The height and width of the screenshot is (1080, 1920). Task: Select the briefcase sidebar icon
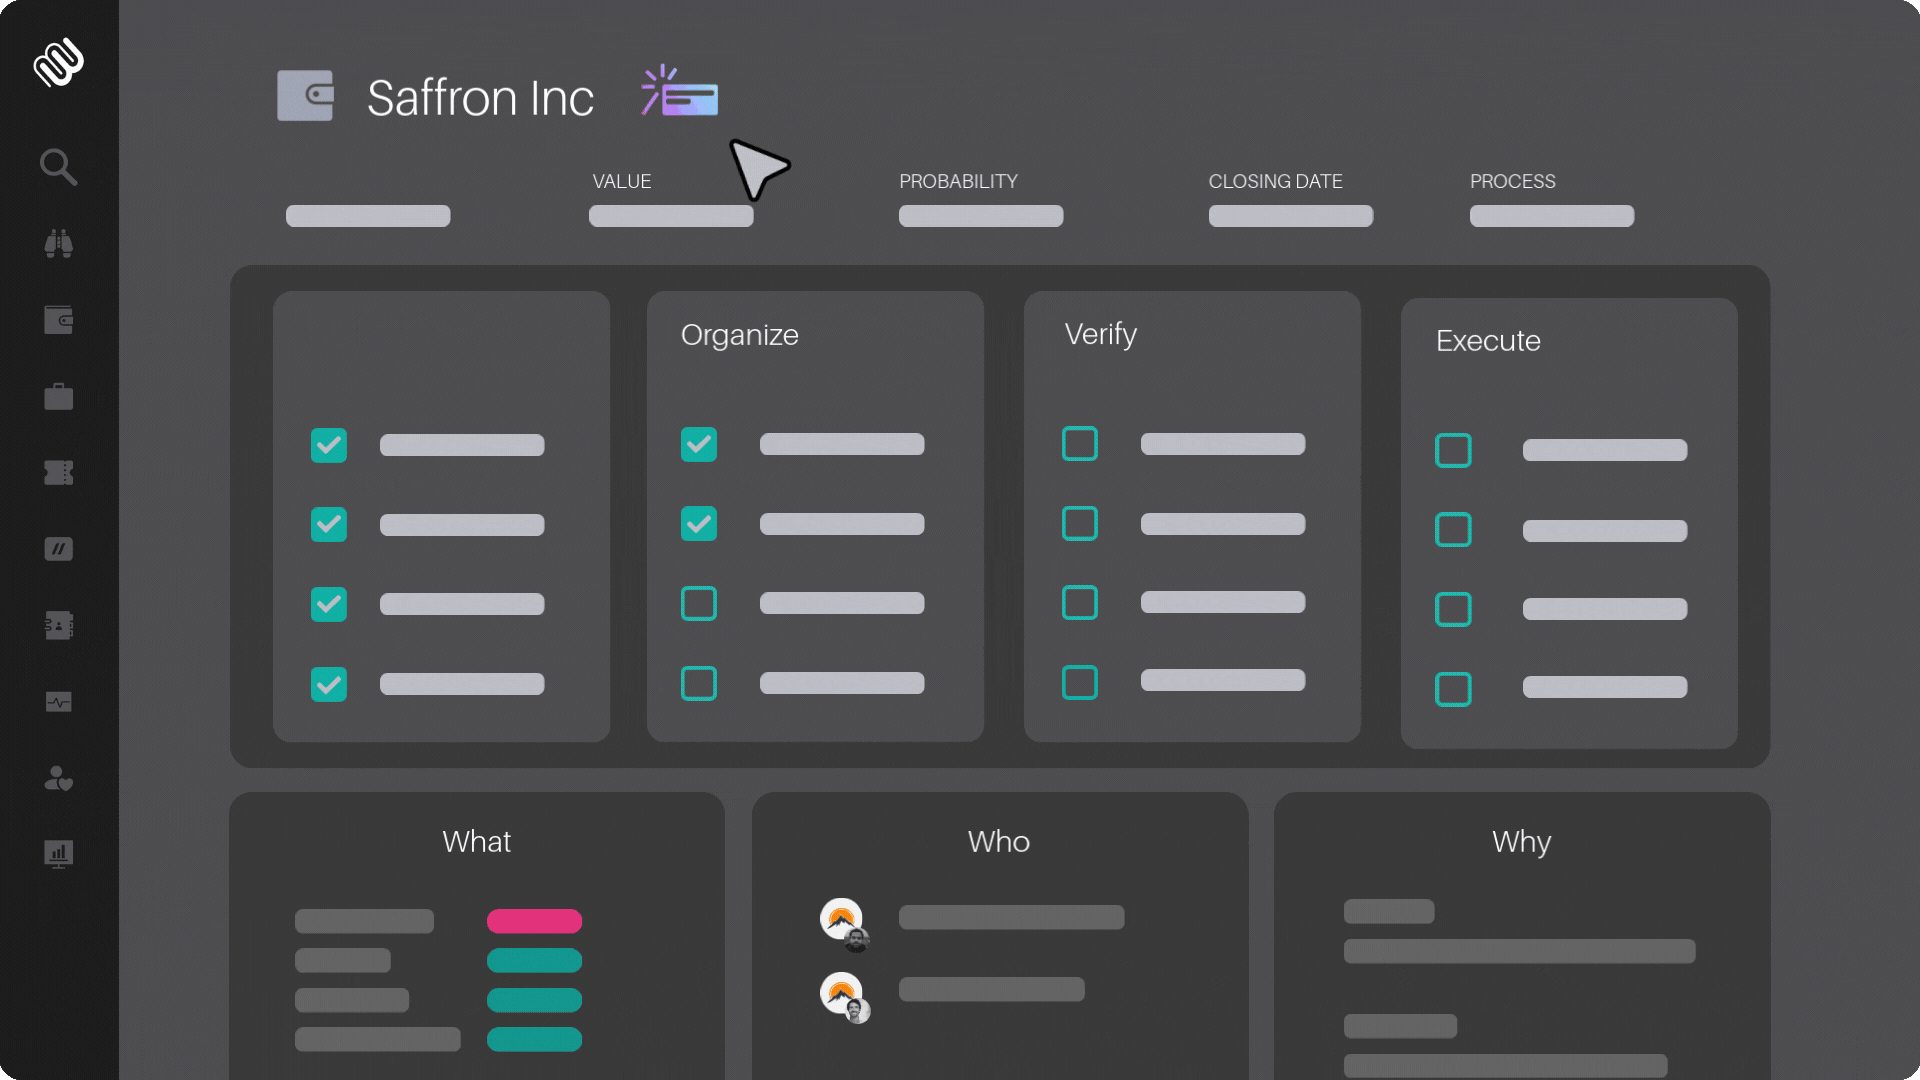58,397
